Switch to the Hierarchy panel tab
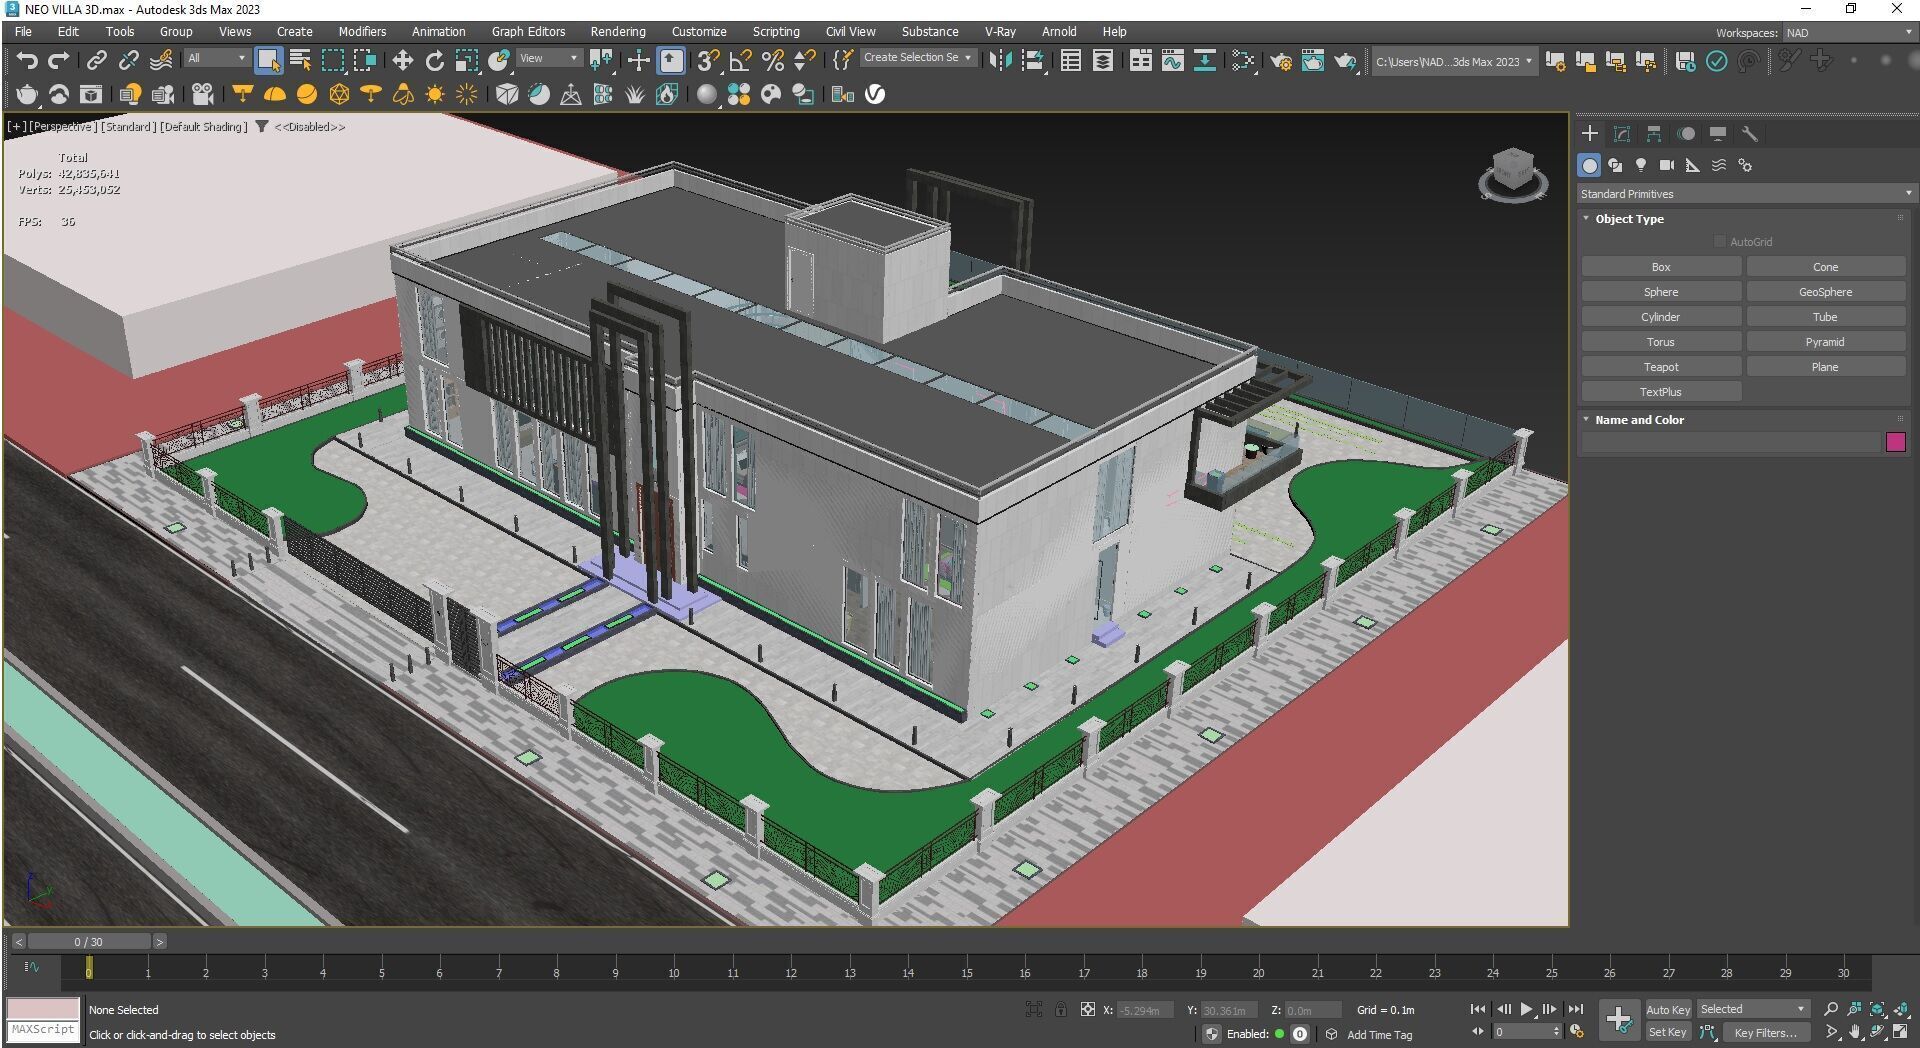1920x1048 pixels. click(x=1654, y=134)
